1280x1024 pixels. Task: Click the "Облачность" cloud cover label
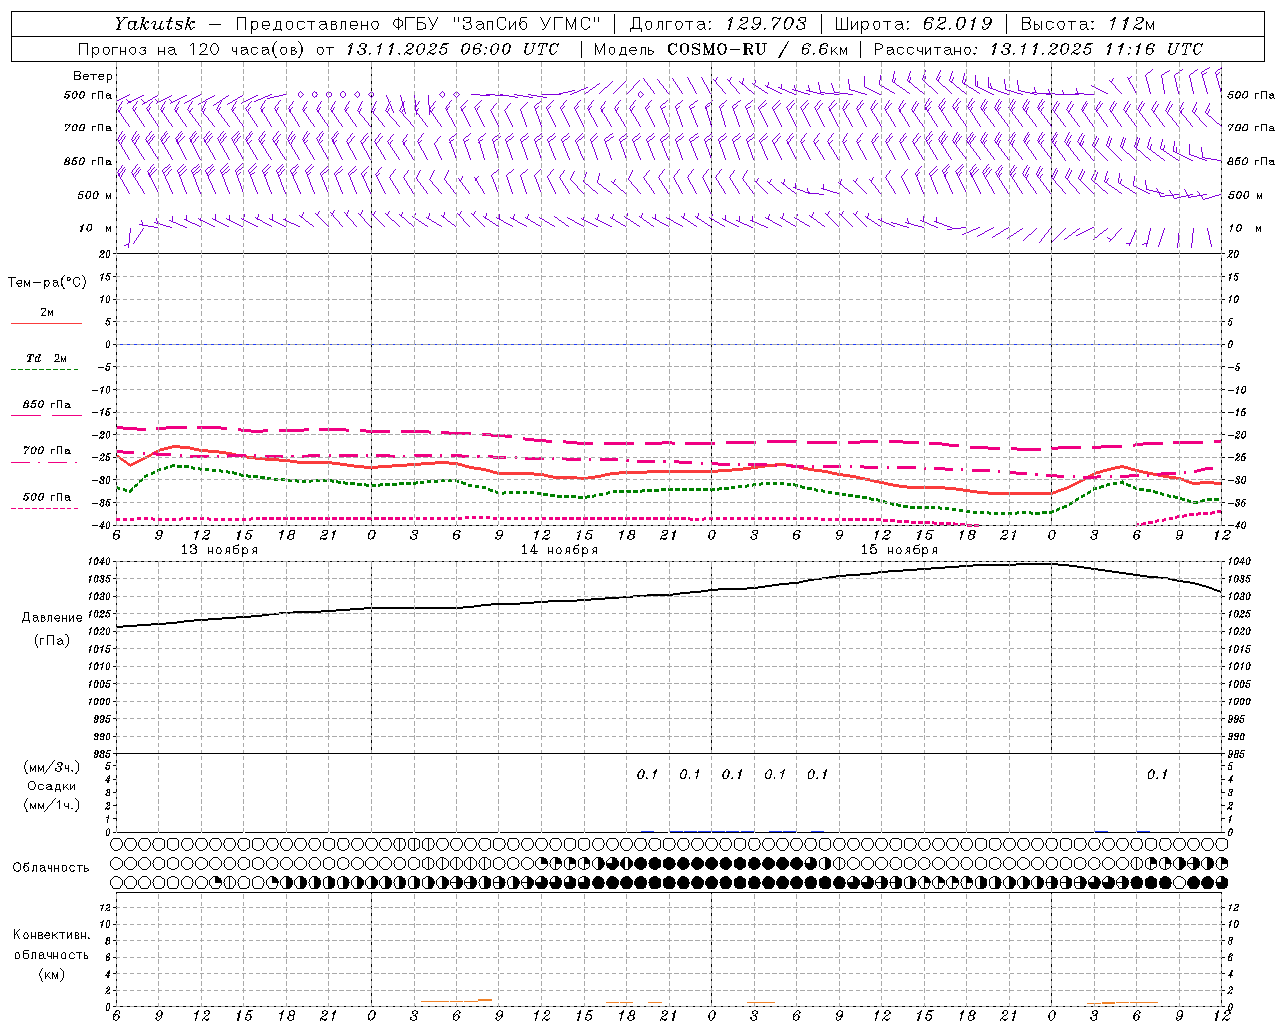pyautogui.click(x=51, y=867)
